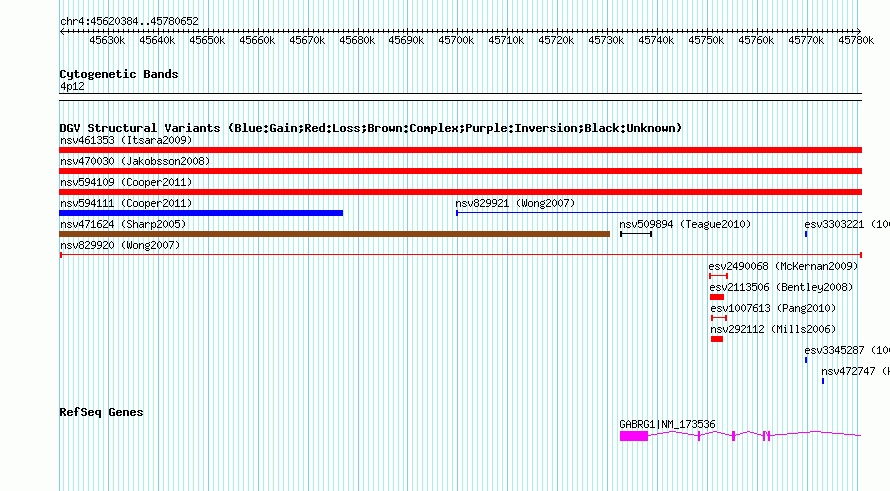Click the esv3345287 blue variant marker
Screen dimensions: 890x491
pyautogui.click(x=806, y=360)
